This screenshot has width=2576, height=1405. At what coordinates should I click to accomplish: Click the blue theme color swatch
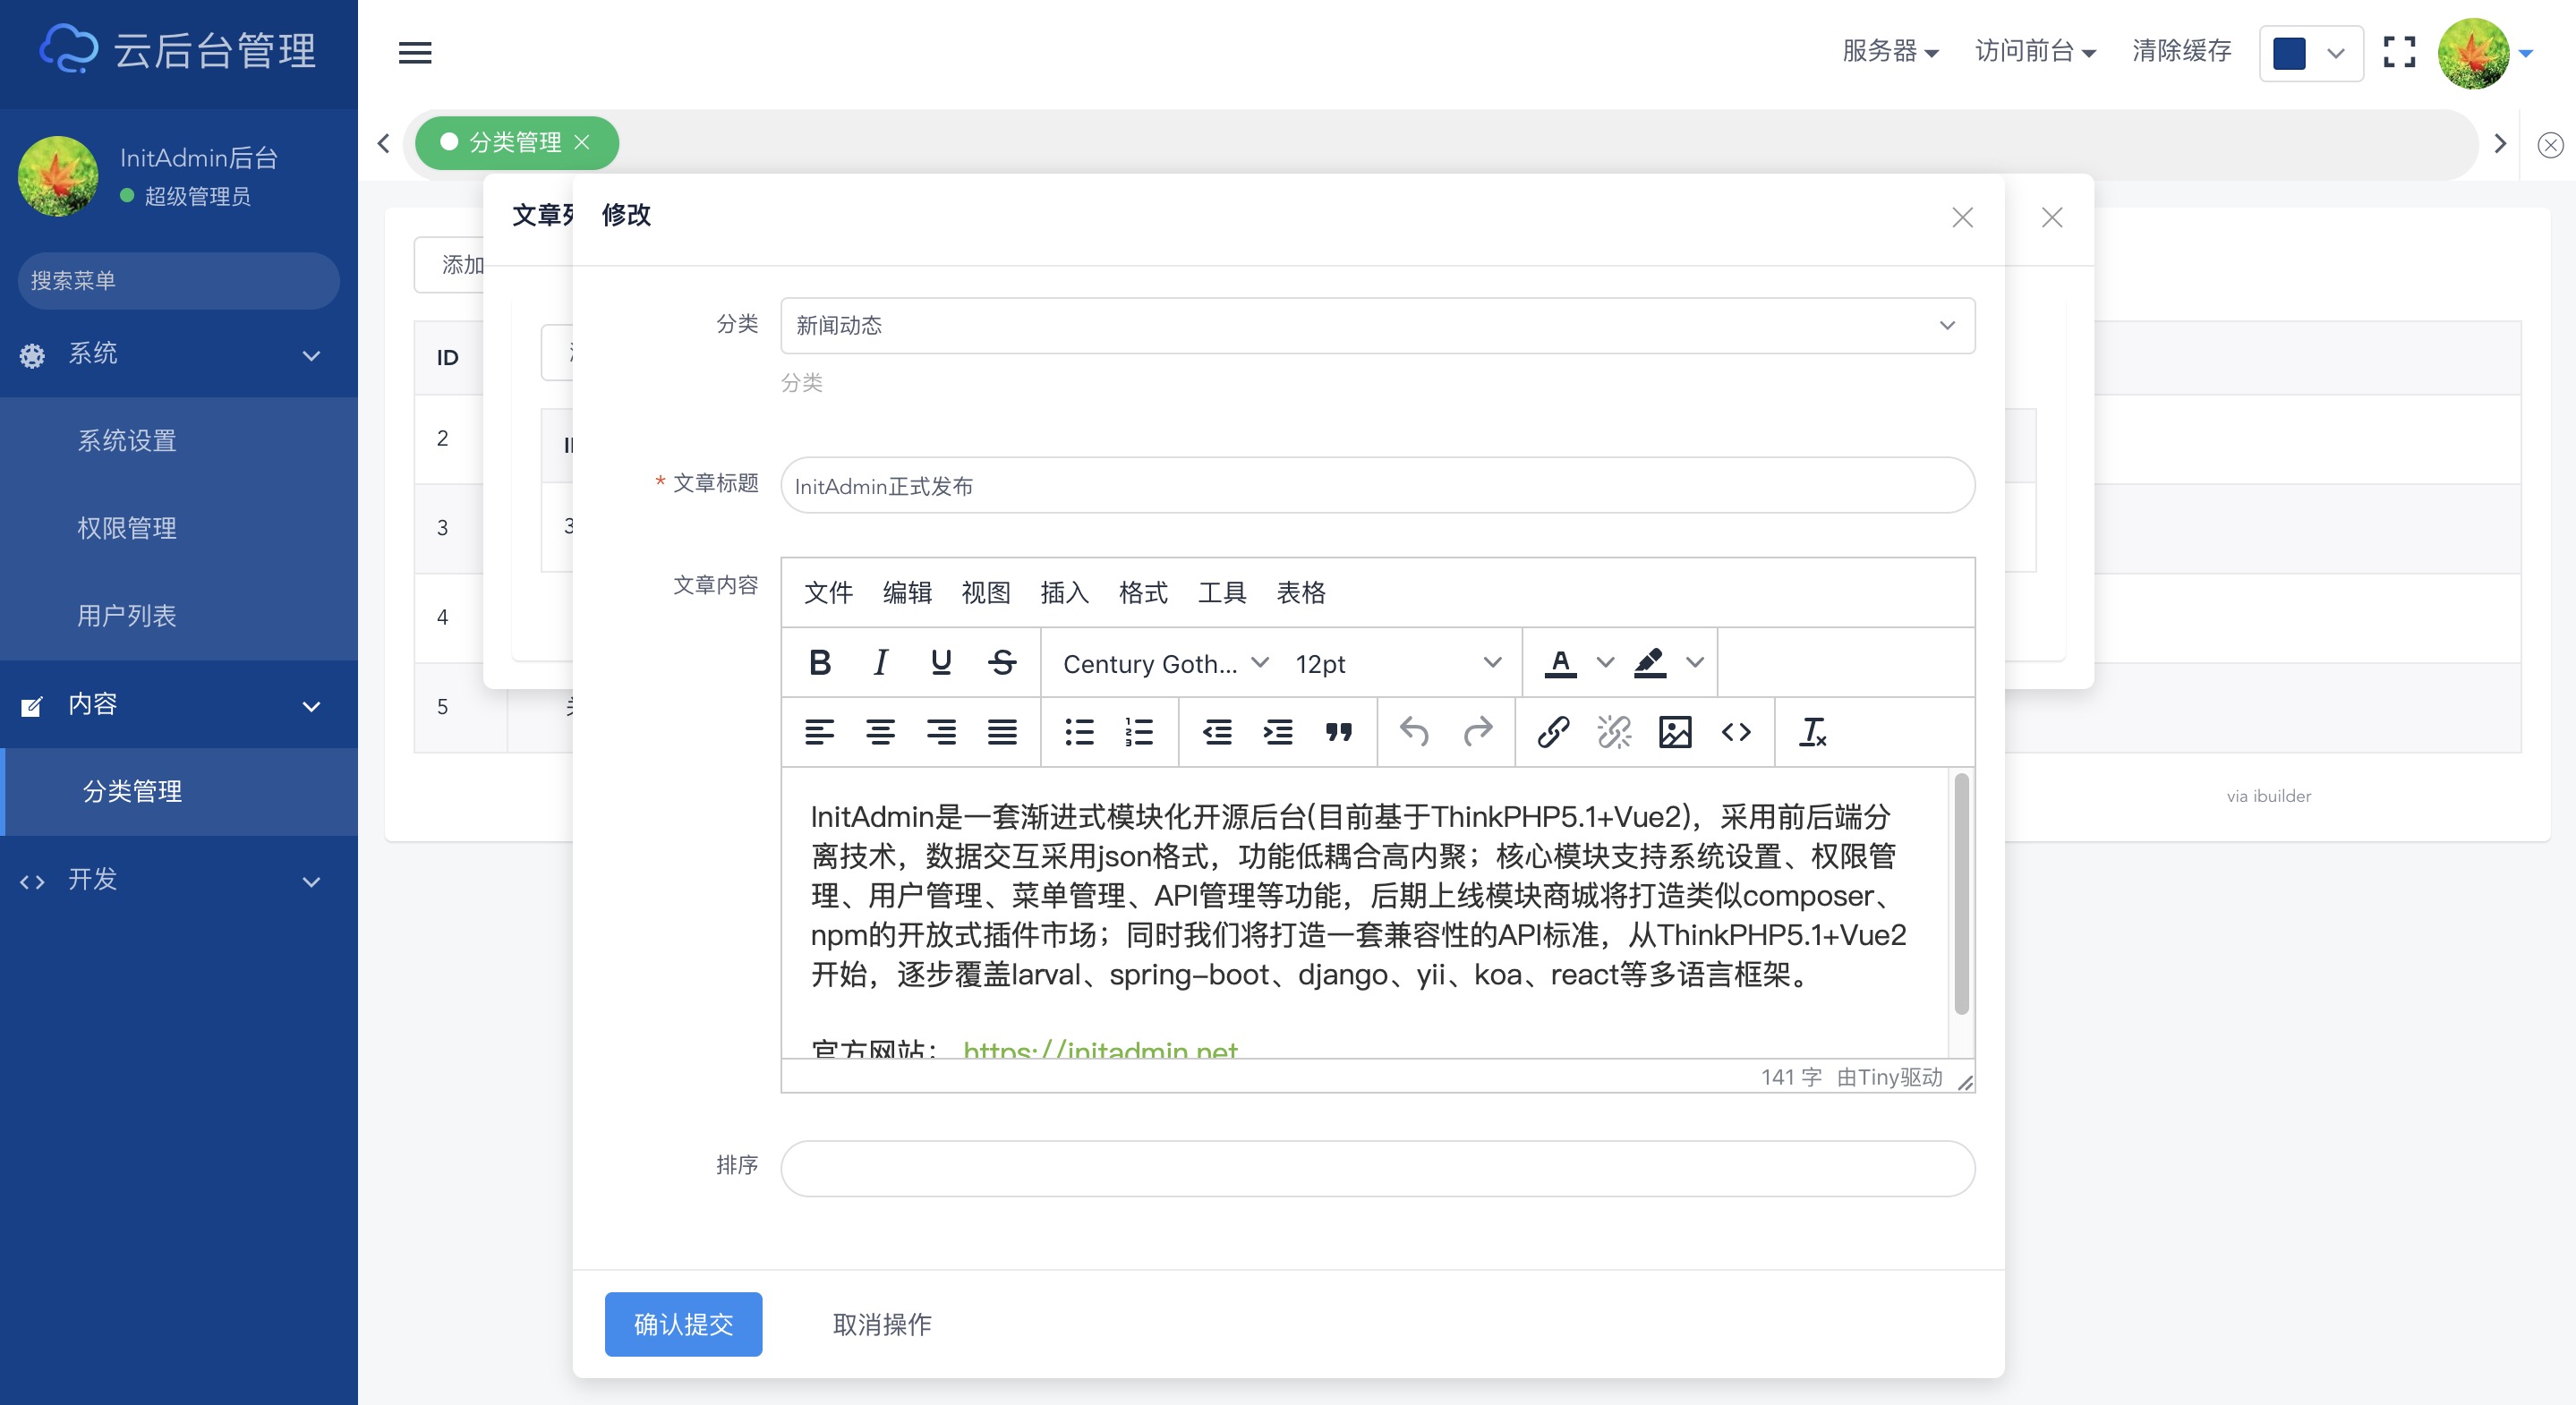(x=2289, y=53)
